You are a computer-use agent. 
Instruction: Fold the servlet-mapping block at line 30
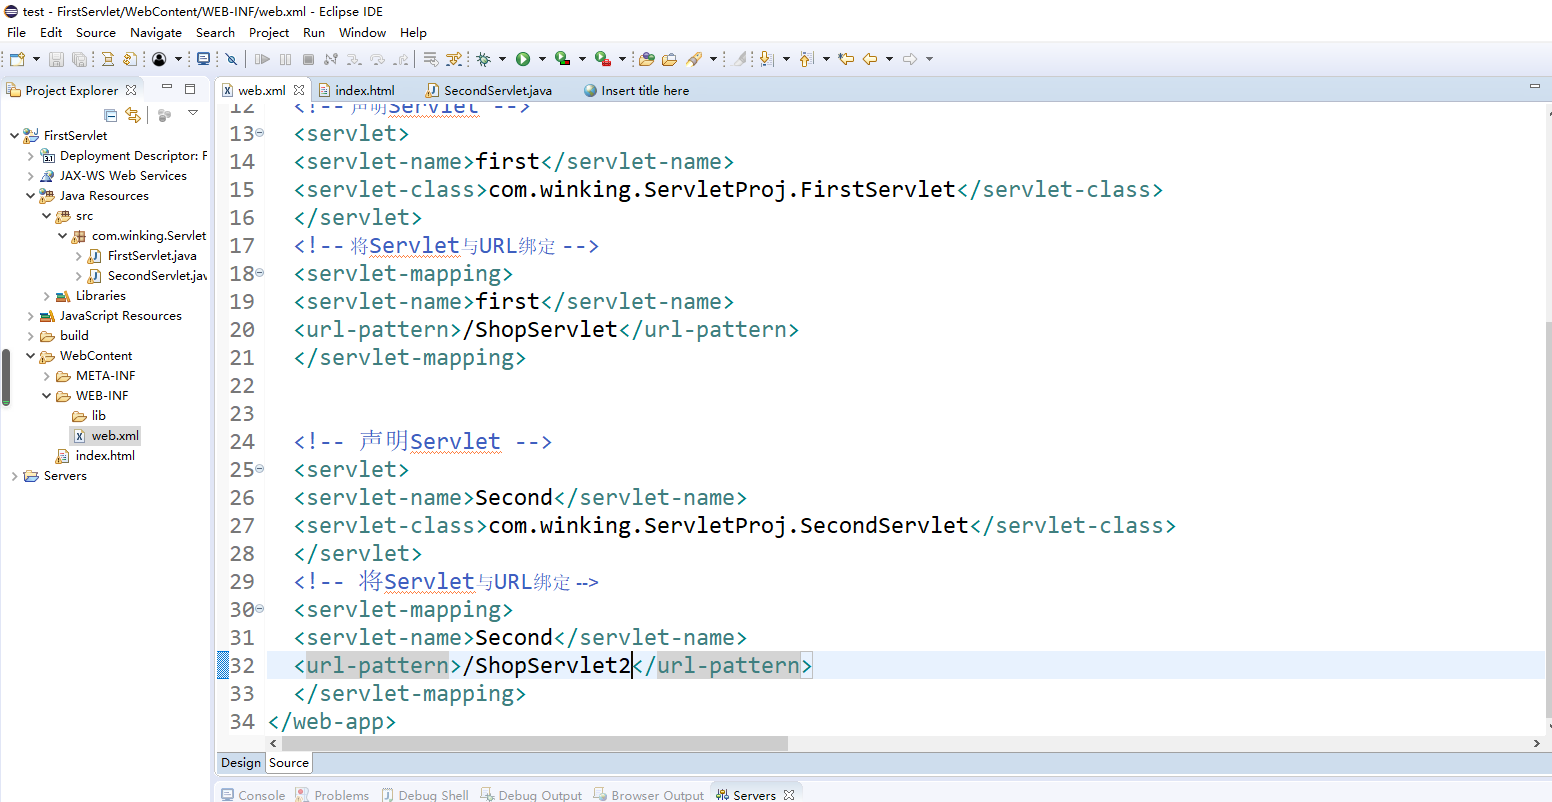click(260, 609)
